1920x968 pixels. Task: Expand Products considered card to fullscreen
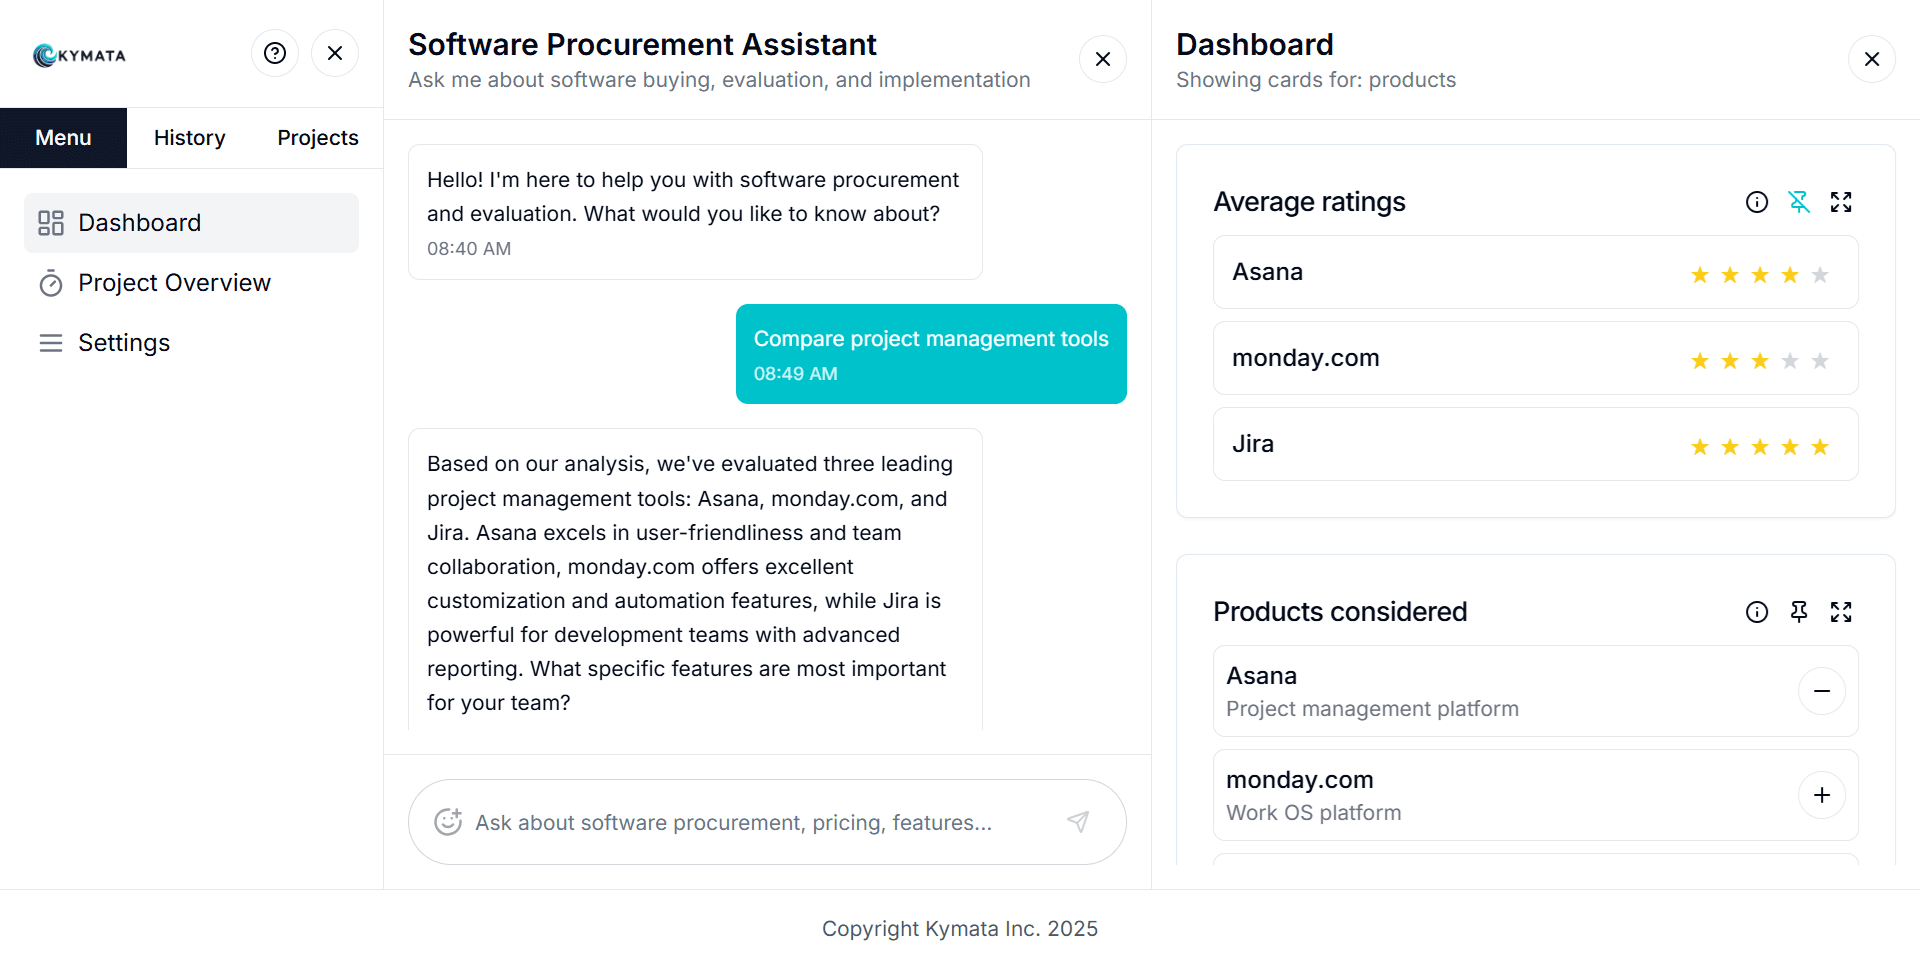coord(1841,612)
